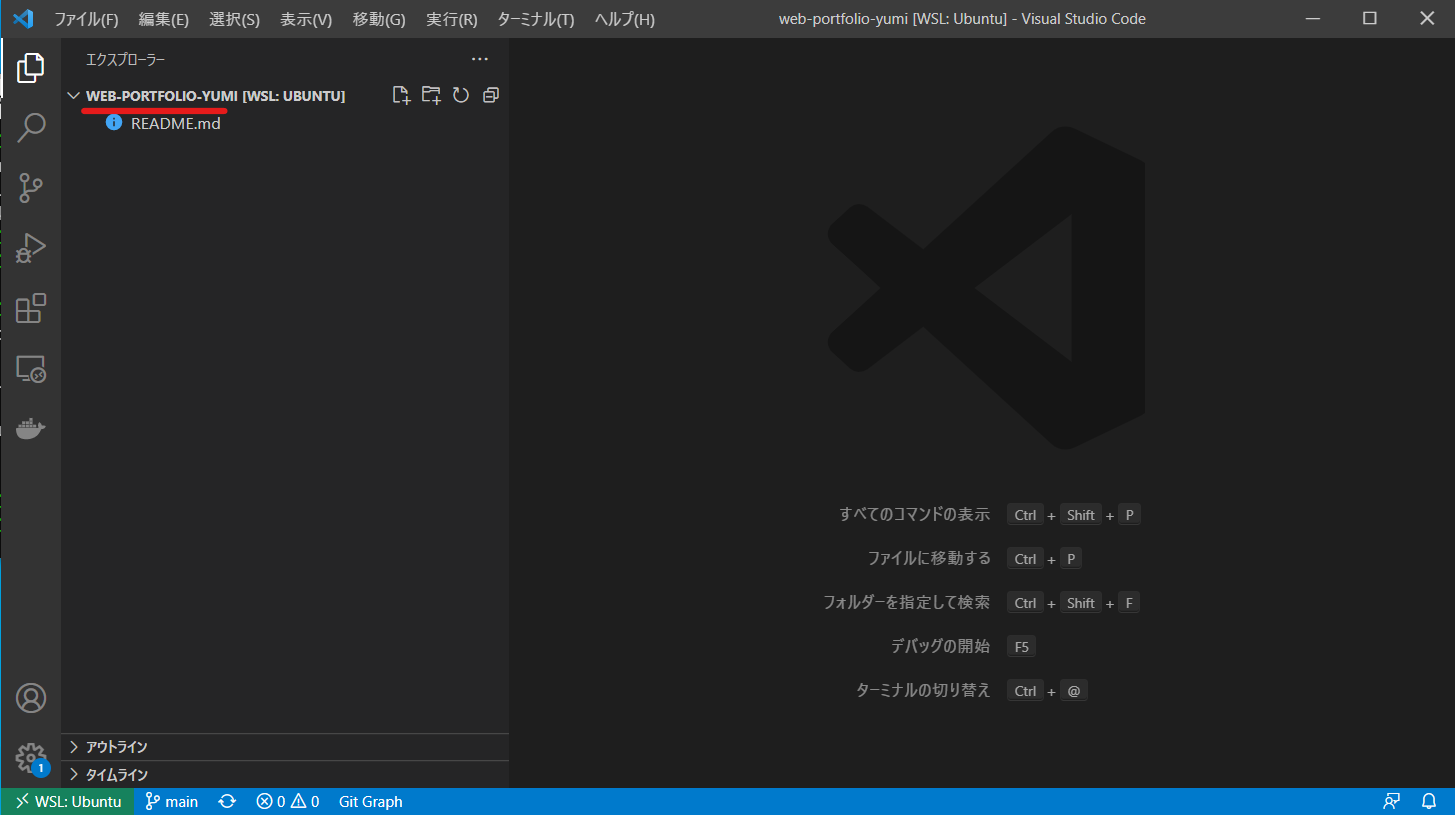Expand the タイムライン section
Screen dimensions: 1455x815
(x=285, y=775)
